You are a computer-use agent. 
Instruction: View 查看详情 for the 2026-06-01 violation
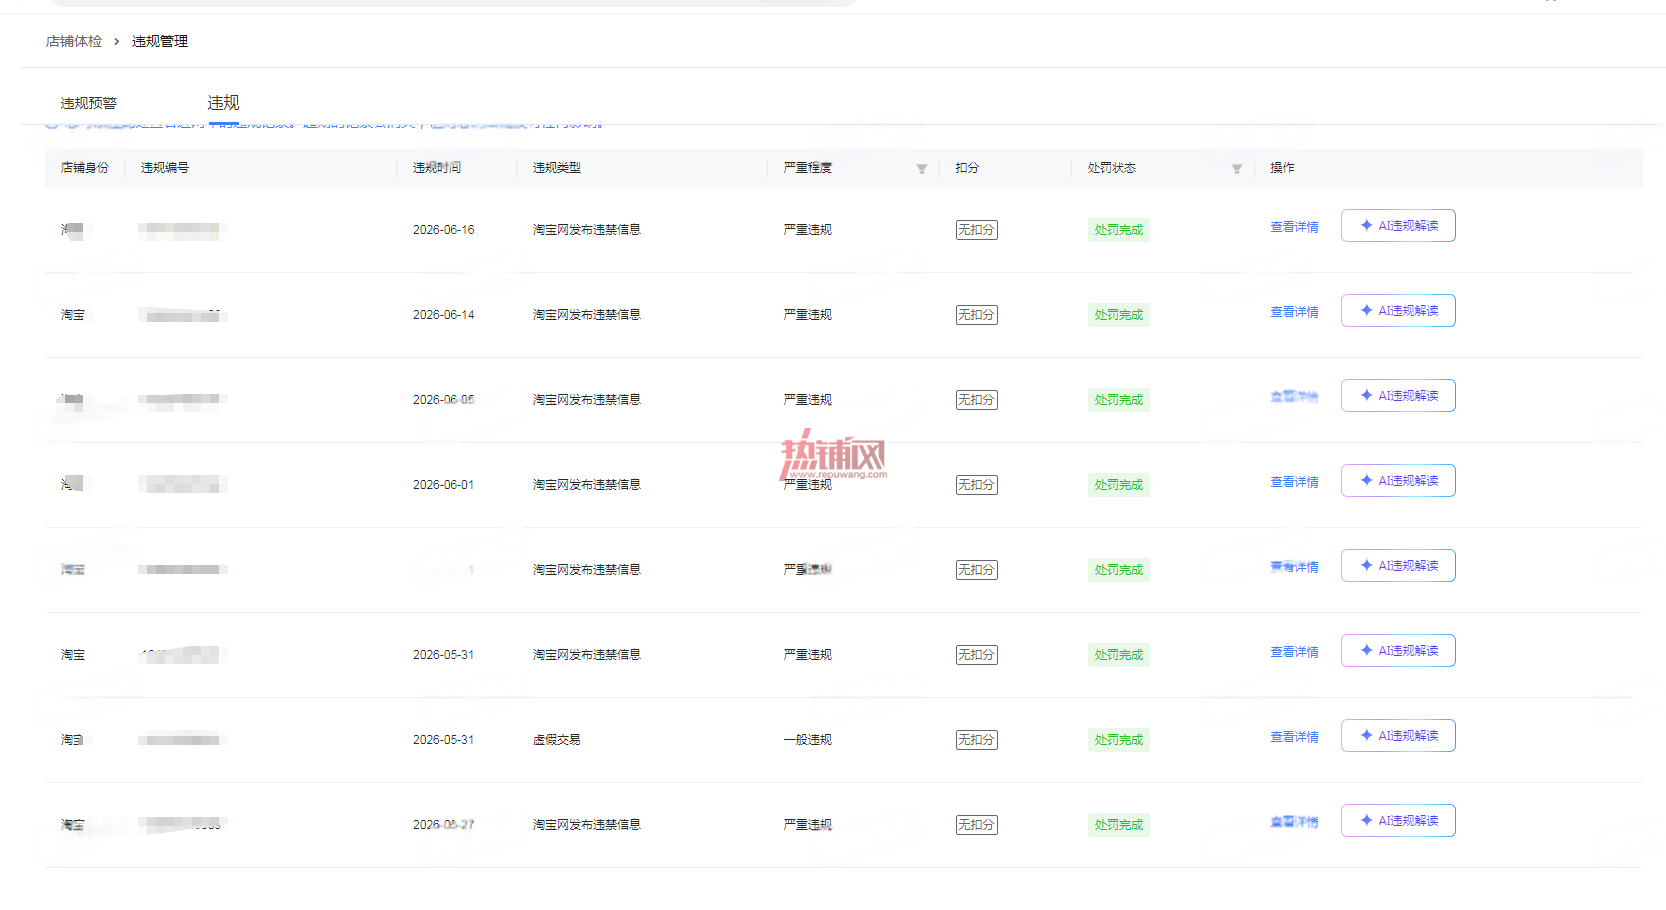(x=1294, y=482)
